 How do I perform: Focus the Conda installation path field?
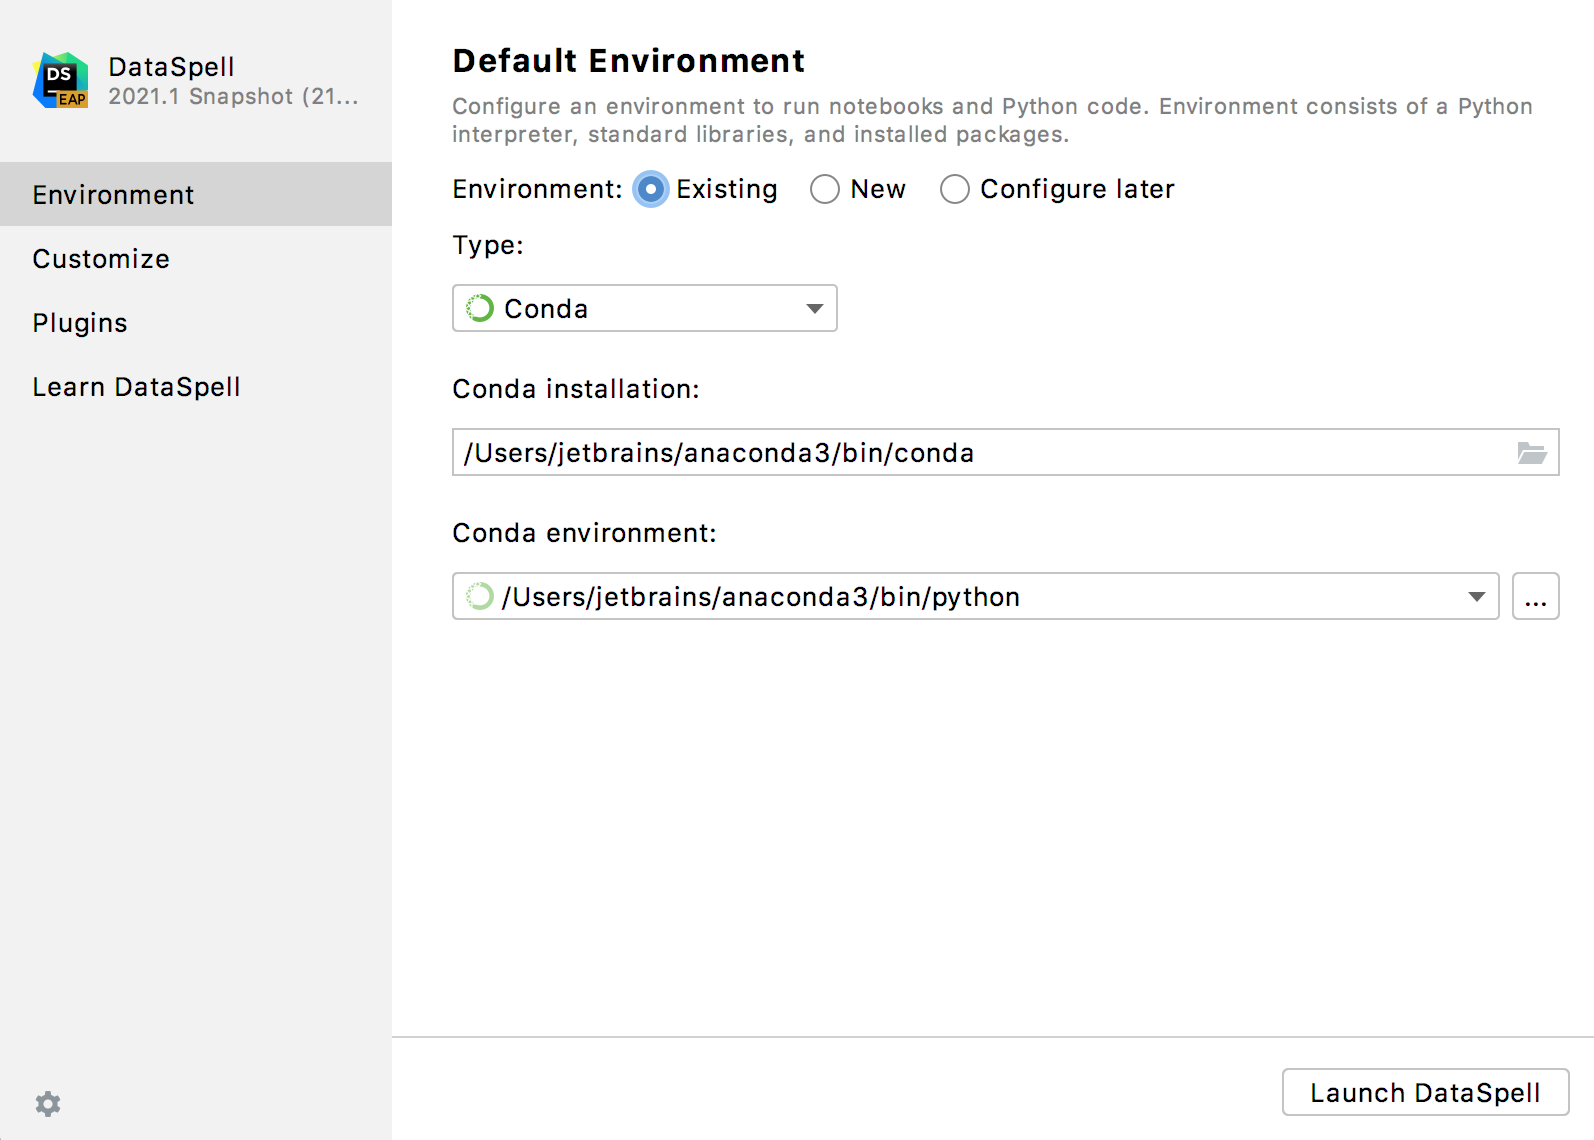tap(1006, 452)
